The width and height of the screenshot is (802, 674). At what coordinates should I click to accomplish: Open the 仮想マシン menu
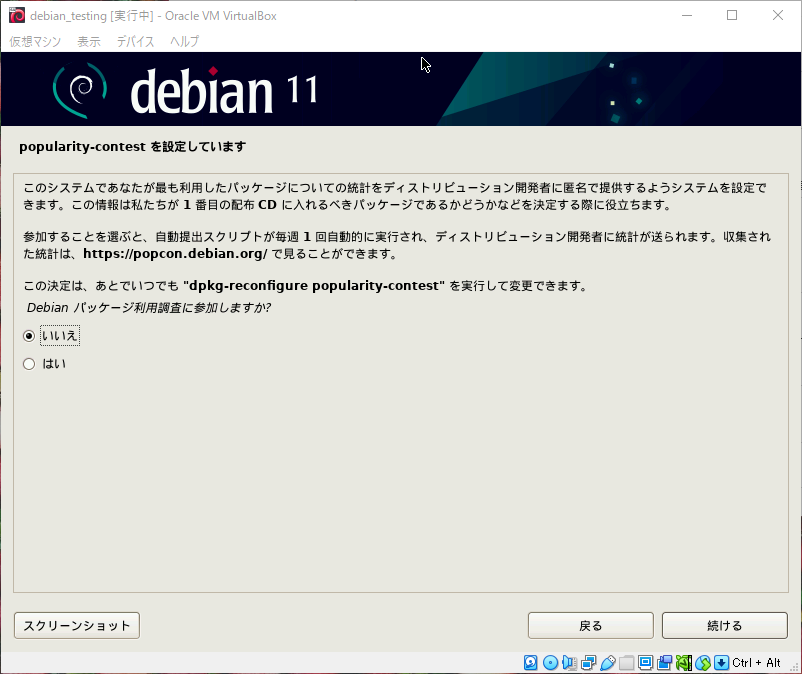coord(35,41)
